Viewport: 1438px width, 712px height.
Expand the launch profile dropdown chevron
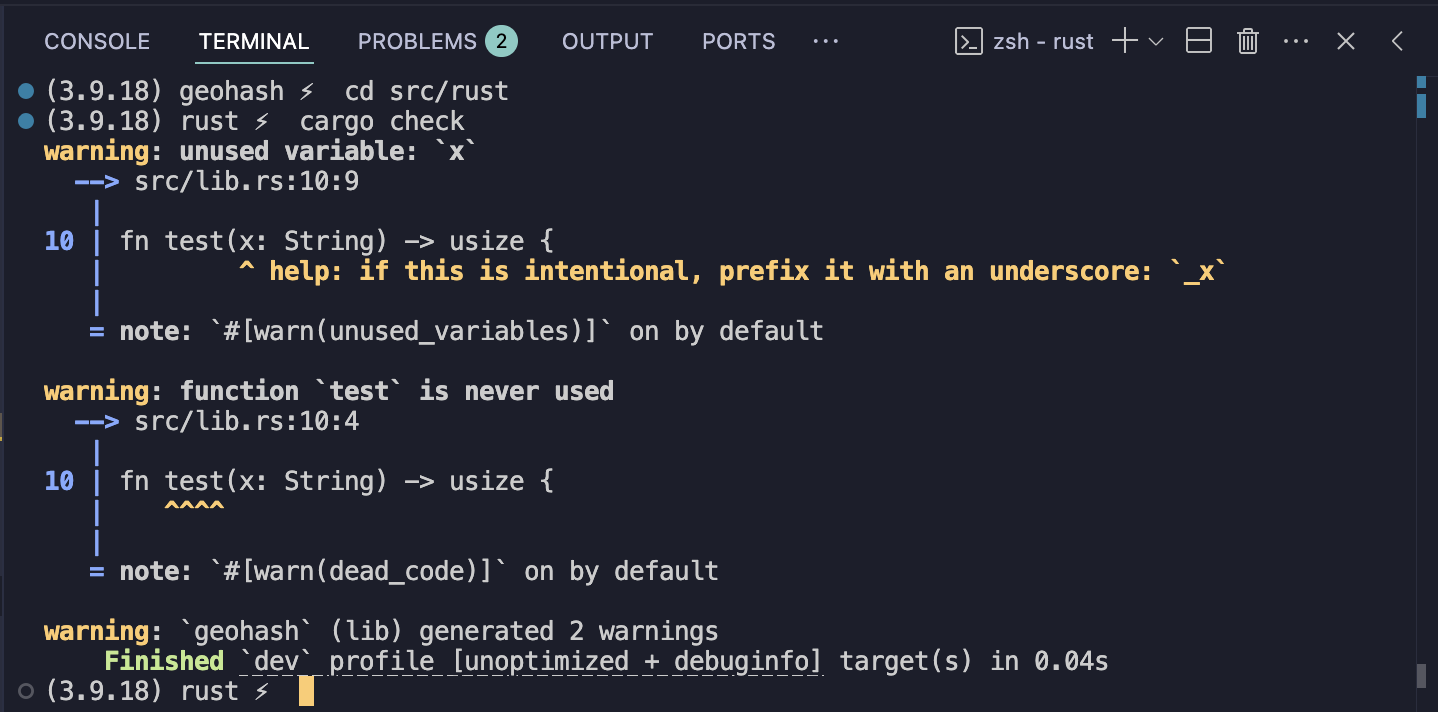coord(1156,42)
